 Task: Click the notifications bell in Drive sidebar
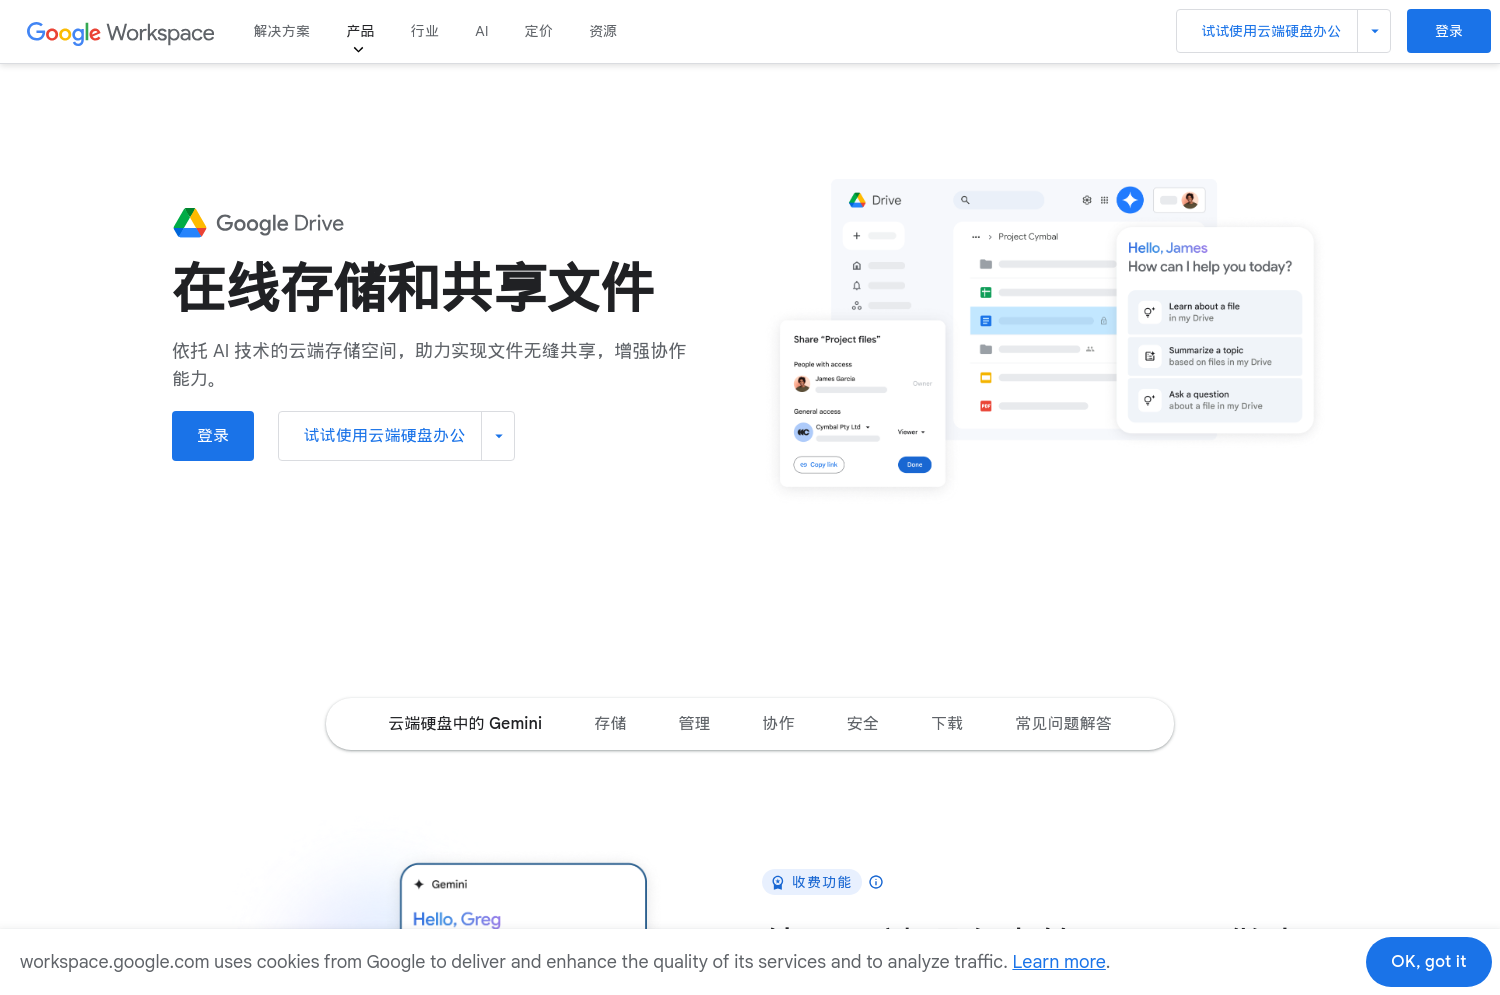coord(856,286)
